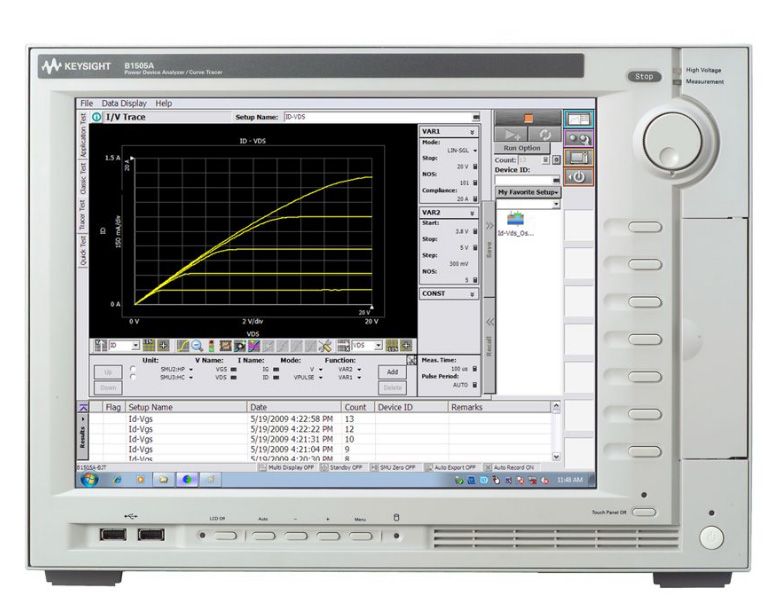Click the I/V Trace info icon
Screen dimensions: 771x613
click(x=97, y=117)
